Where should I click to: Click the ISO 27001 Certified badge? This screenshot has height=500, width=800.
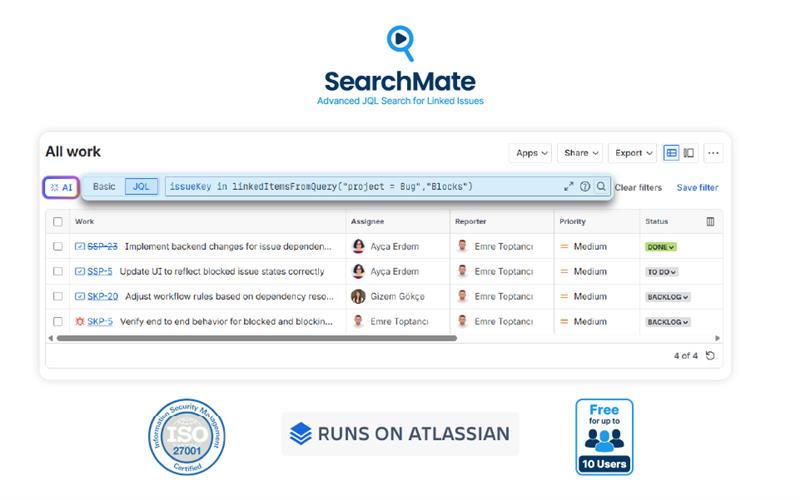click(187, 437)
